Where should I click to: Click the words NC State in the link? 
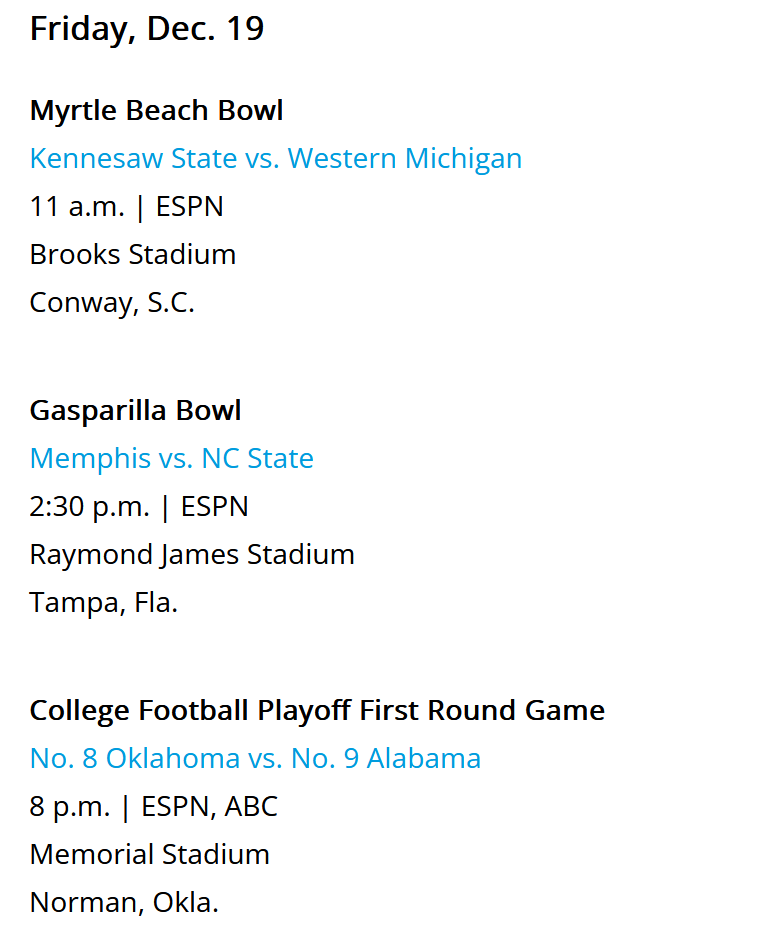[257, 458]
